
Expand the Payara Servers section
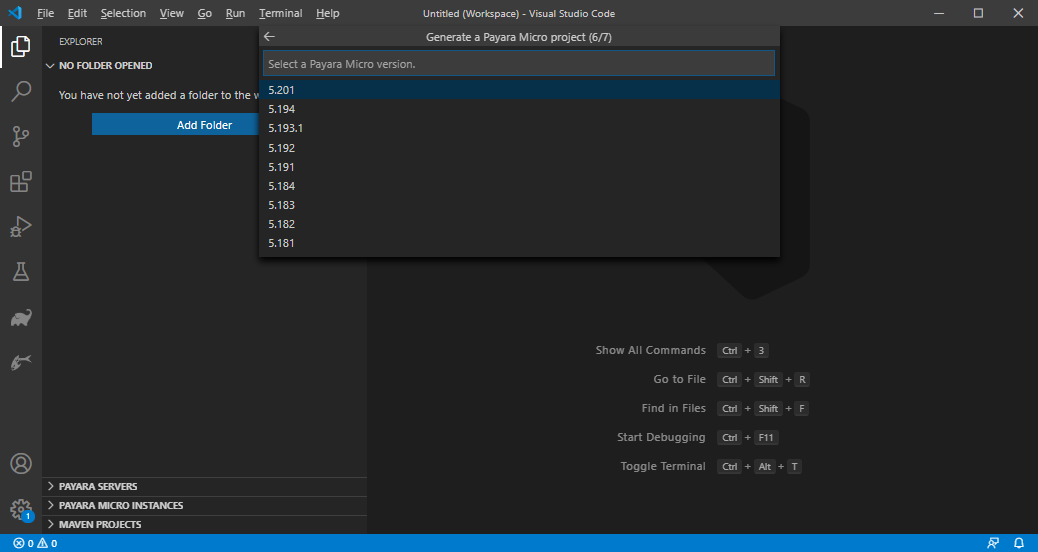click(98, 486)
